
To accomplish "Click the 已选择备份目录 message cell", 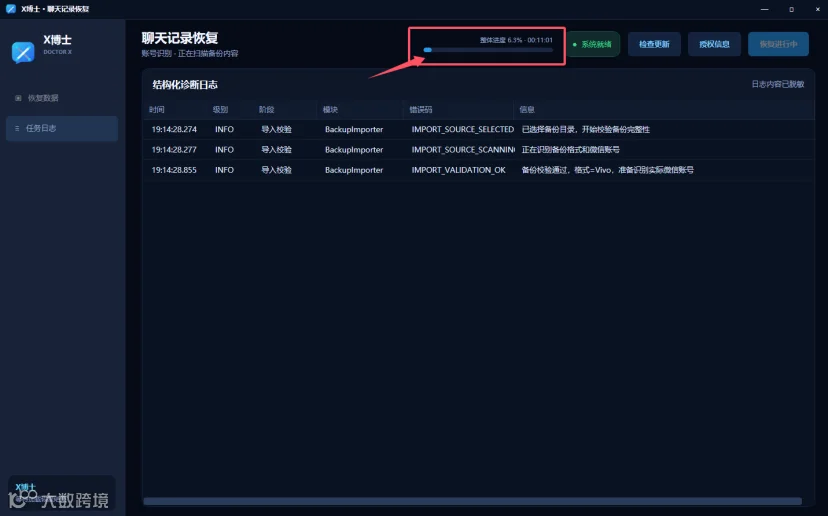I will point(586,129).
